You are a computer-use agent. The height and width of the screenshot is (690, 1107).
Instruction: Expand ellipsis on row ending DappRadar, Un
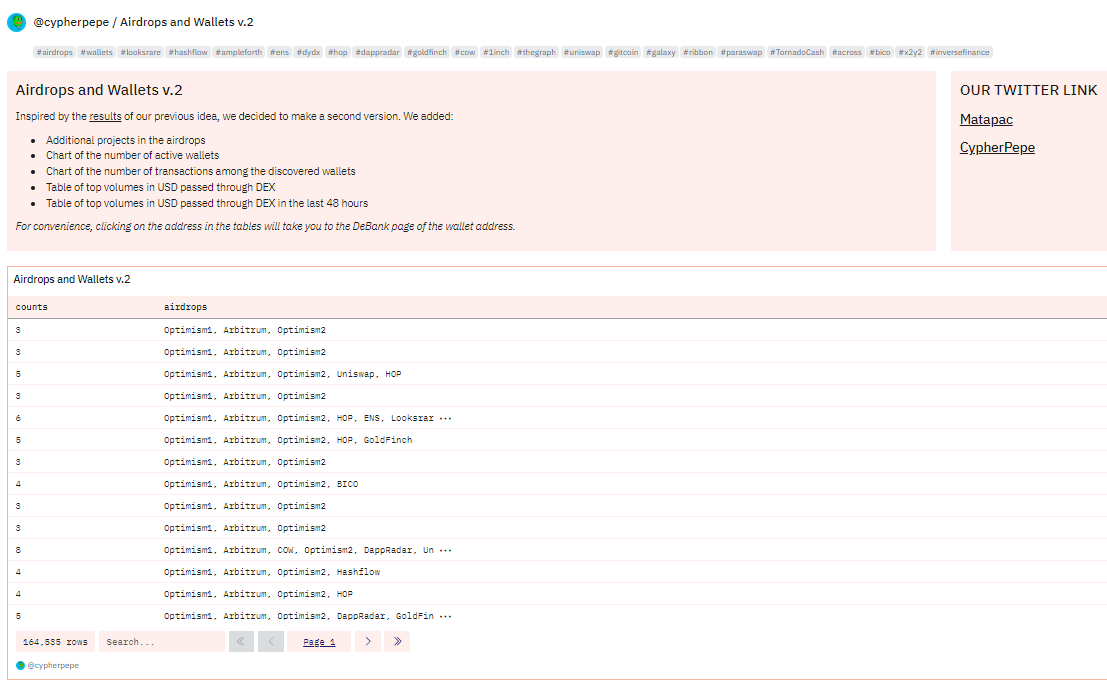[x=446, y=550]
